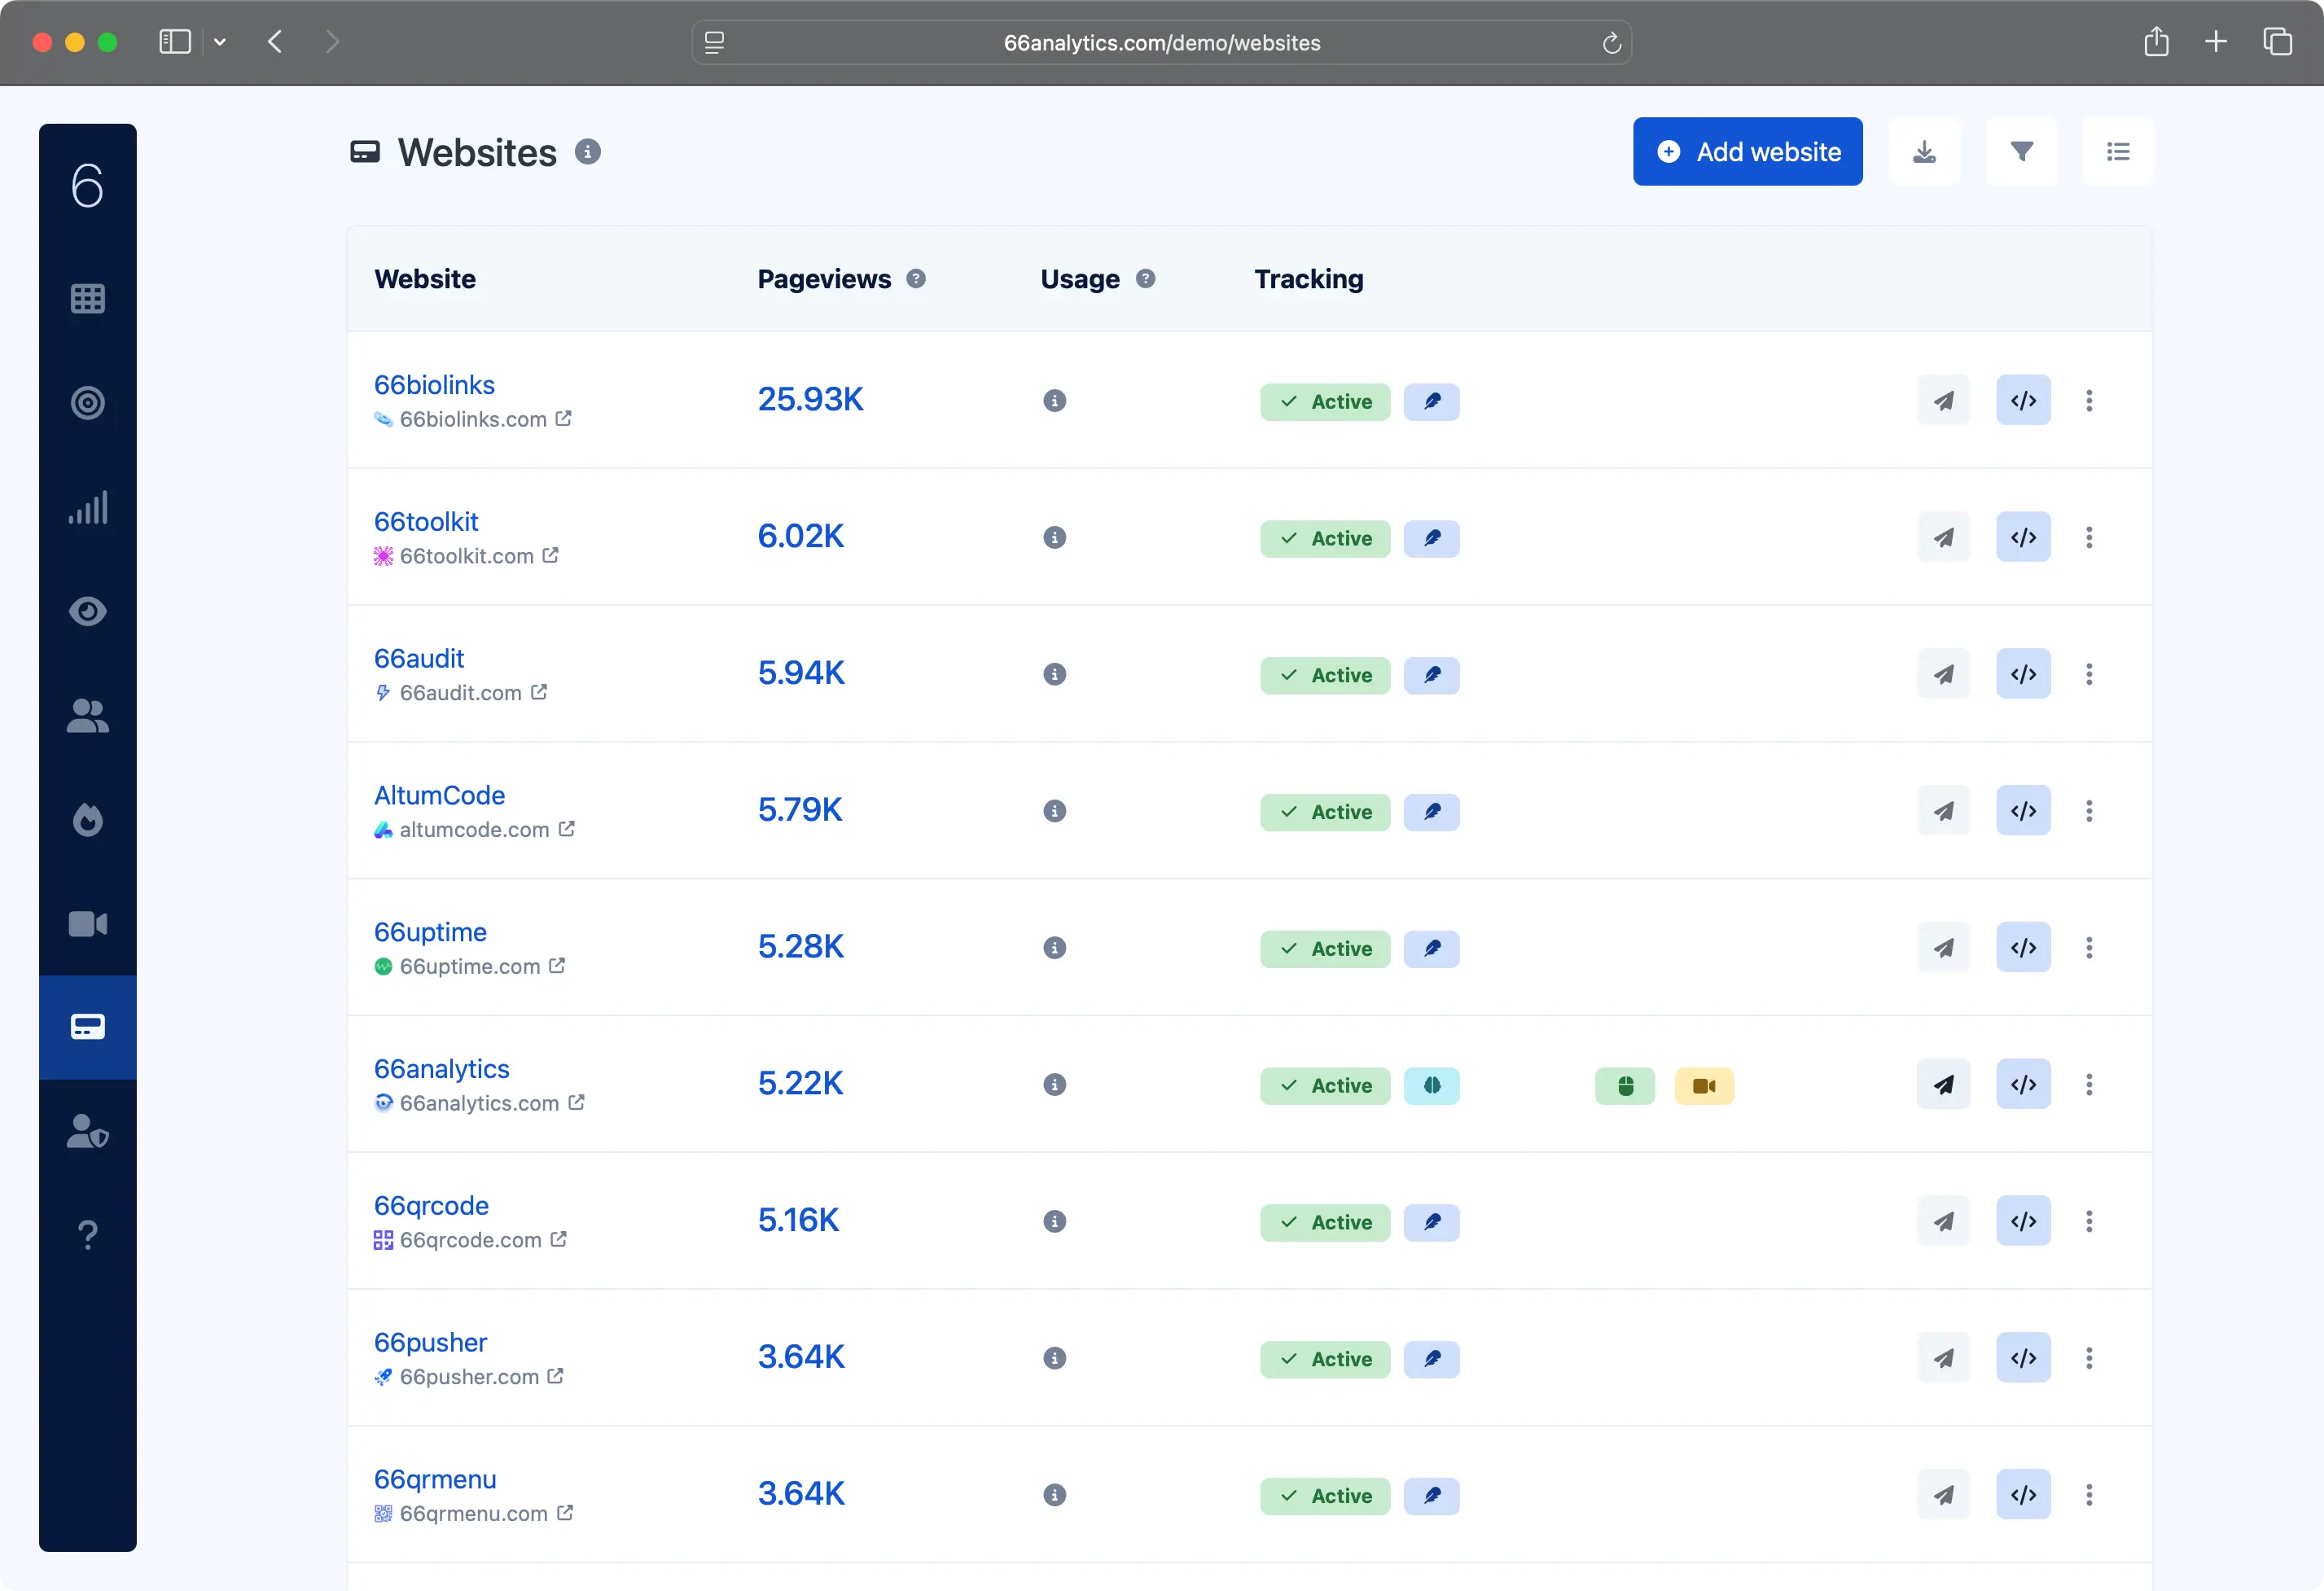Click the paper plane icon for 66pusher
Viewport: 2324px width, 1591px height.
[1943, 1359]
